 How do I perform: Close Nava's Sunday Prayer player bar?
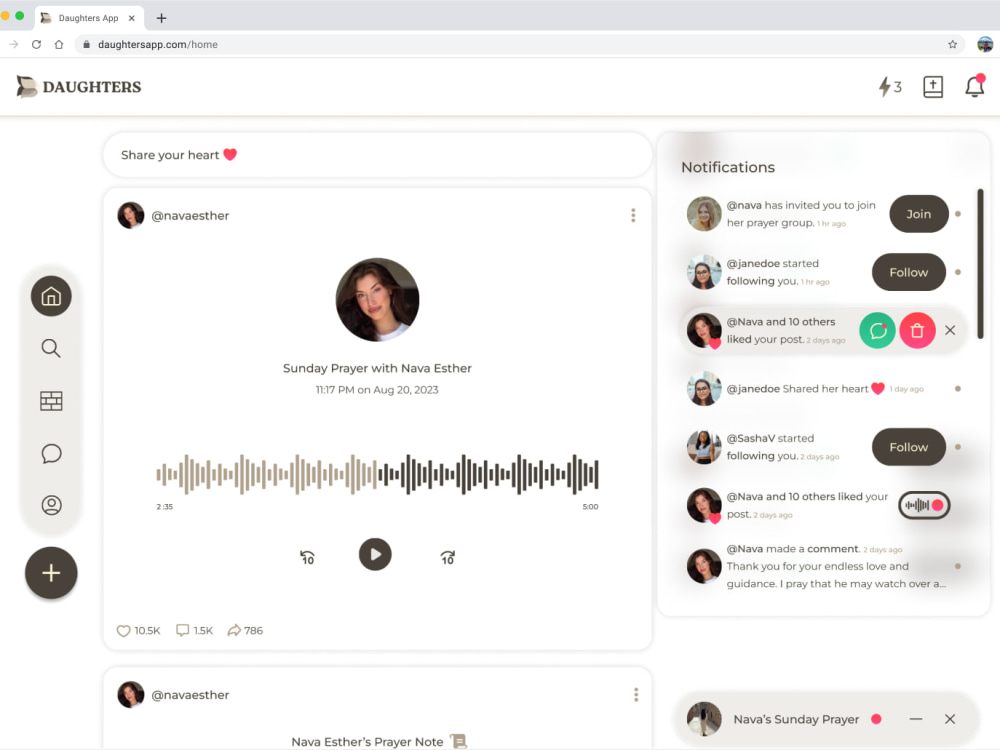tap(950, 719)
